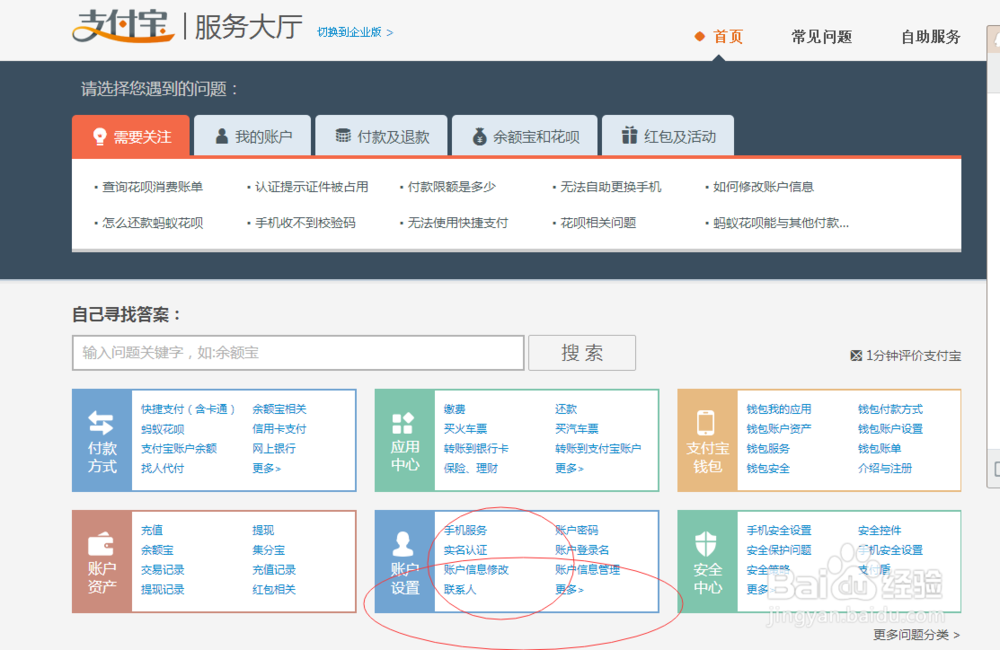Open 安全保护问题 link
Viewport: 1000px width, 650px height.
pyautogui.click(x=779, y=550)
